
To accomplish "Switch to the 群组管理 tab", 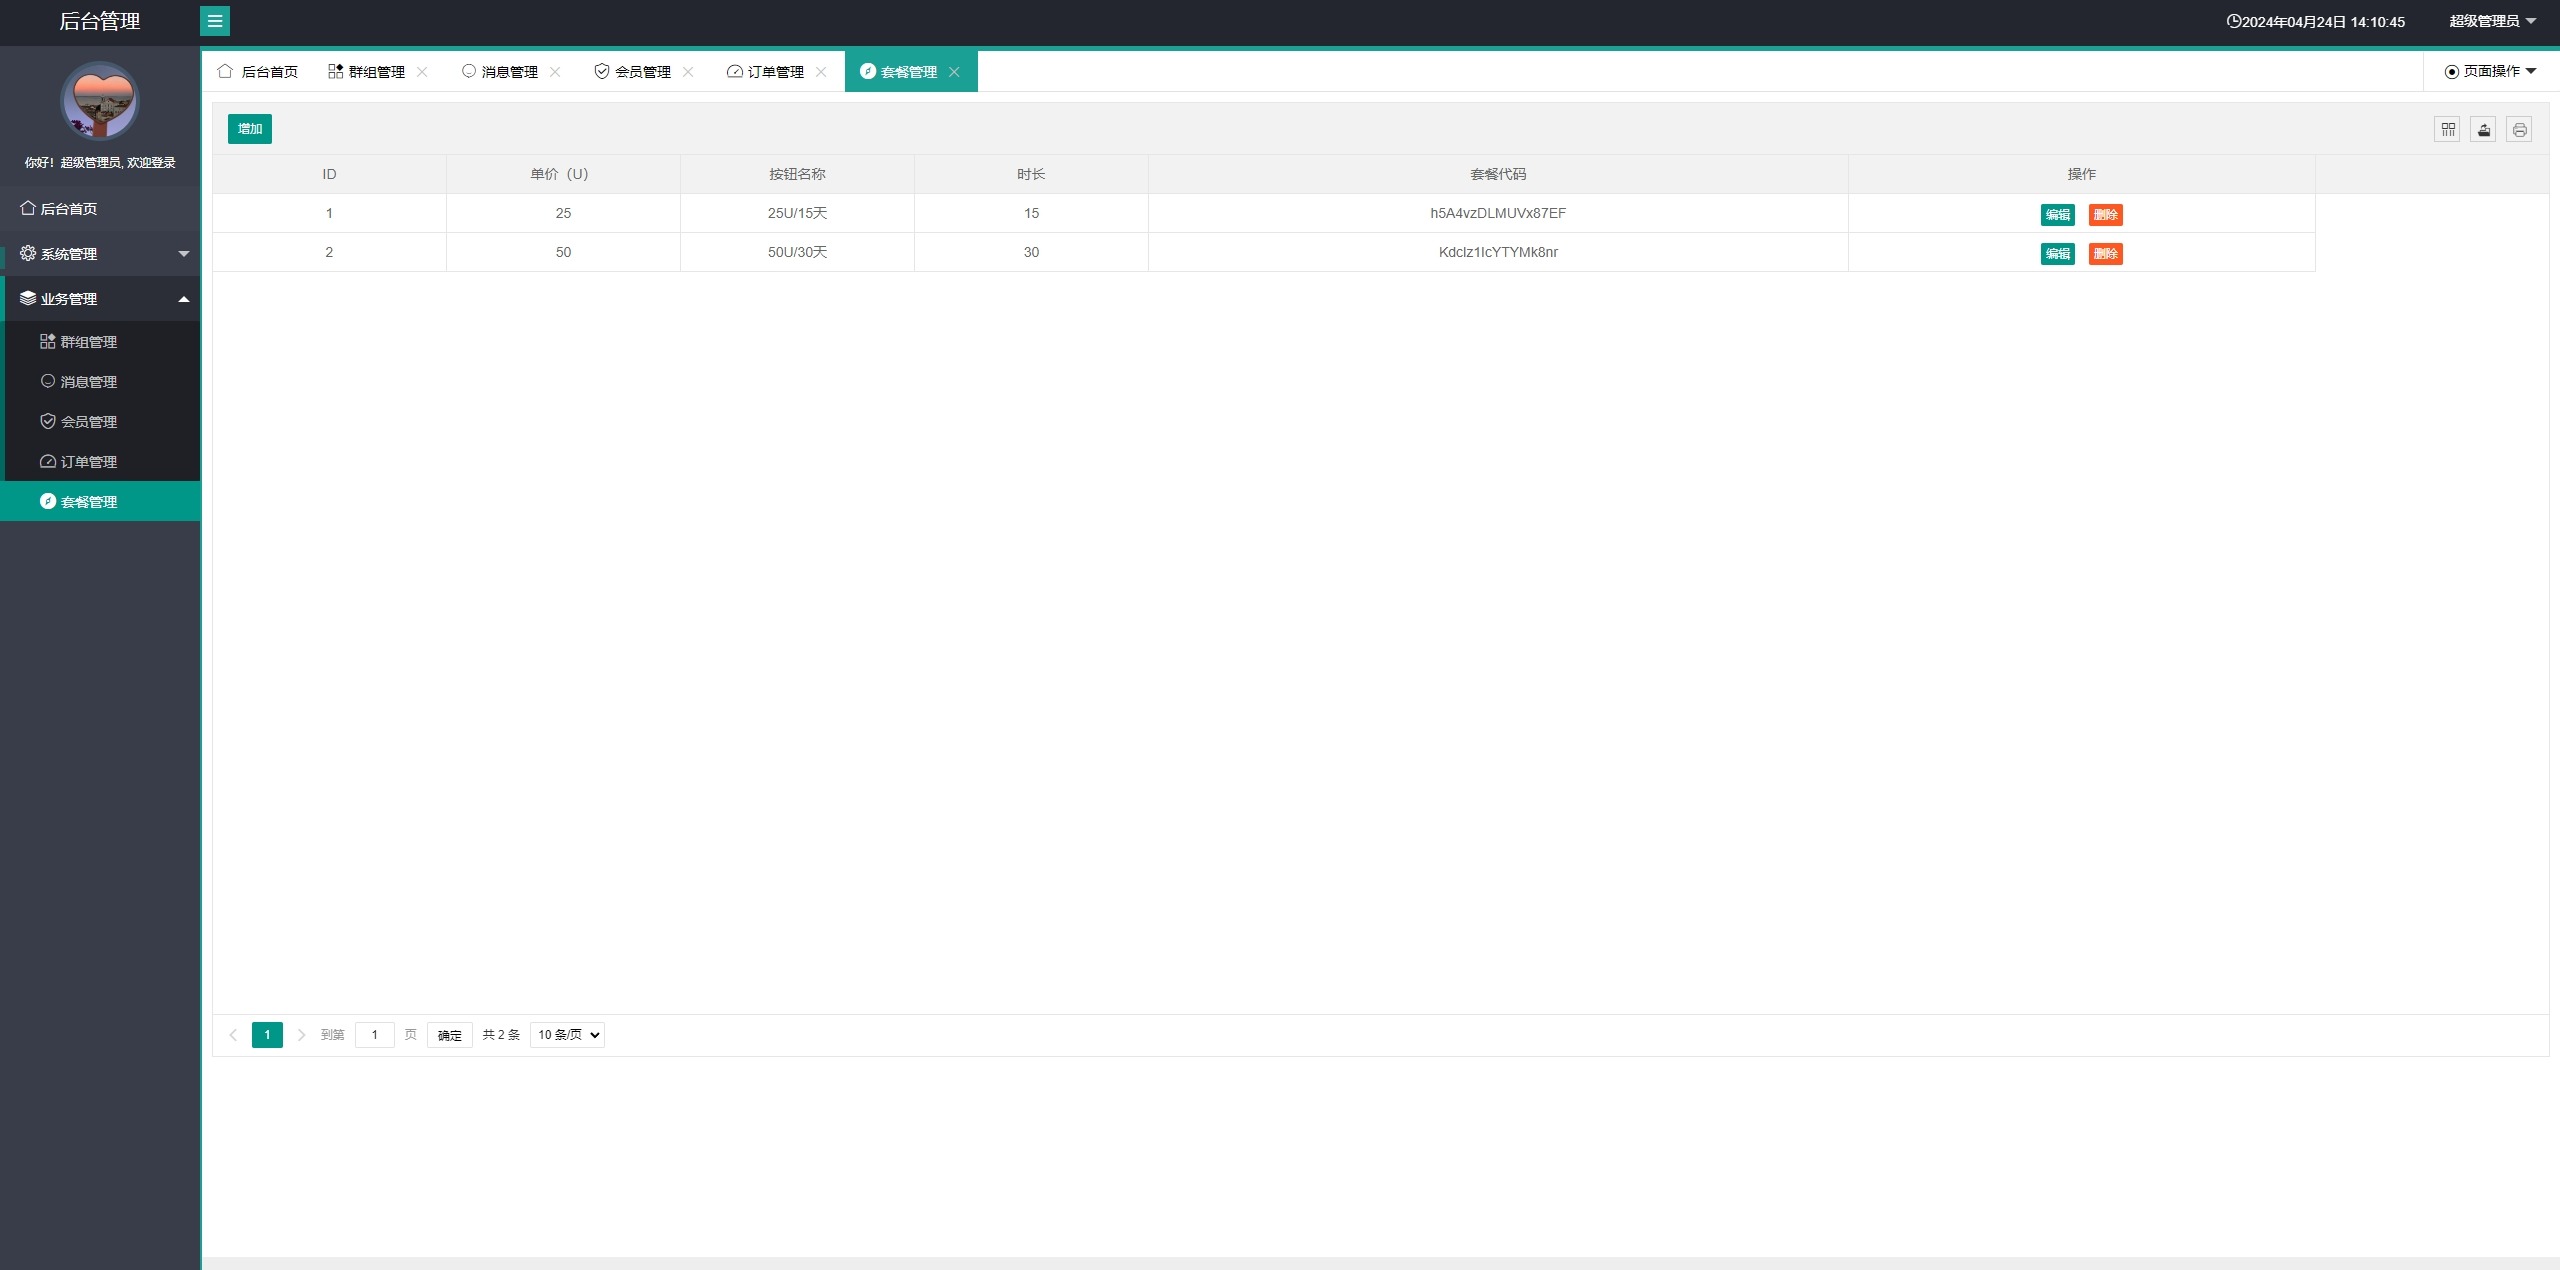I will (367, 72).
